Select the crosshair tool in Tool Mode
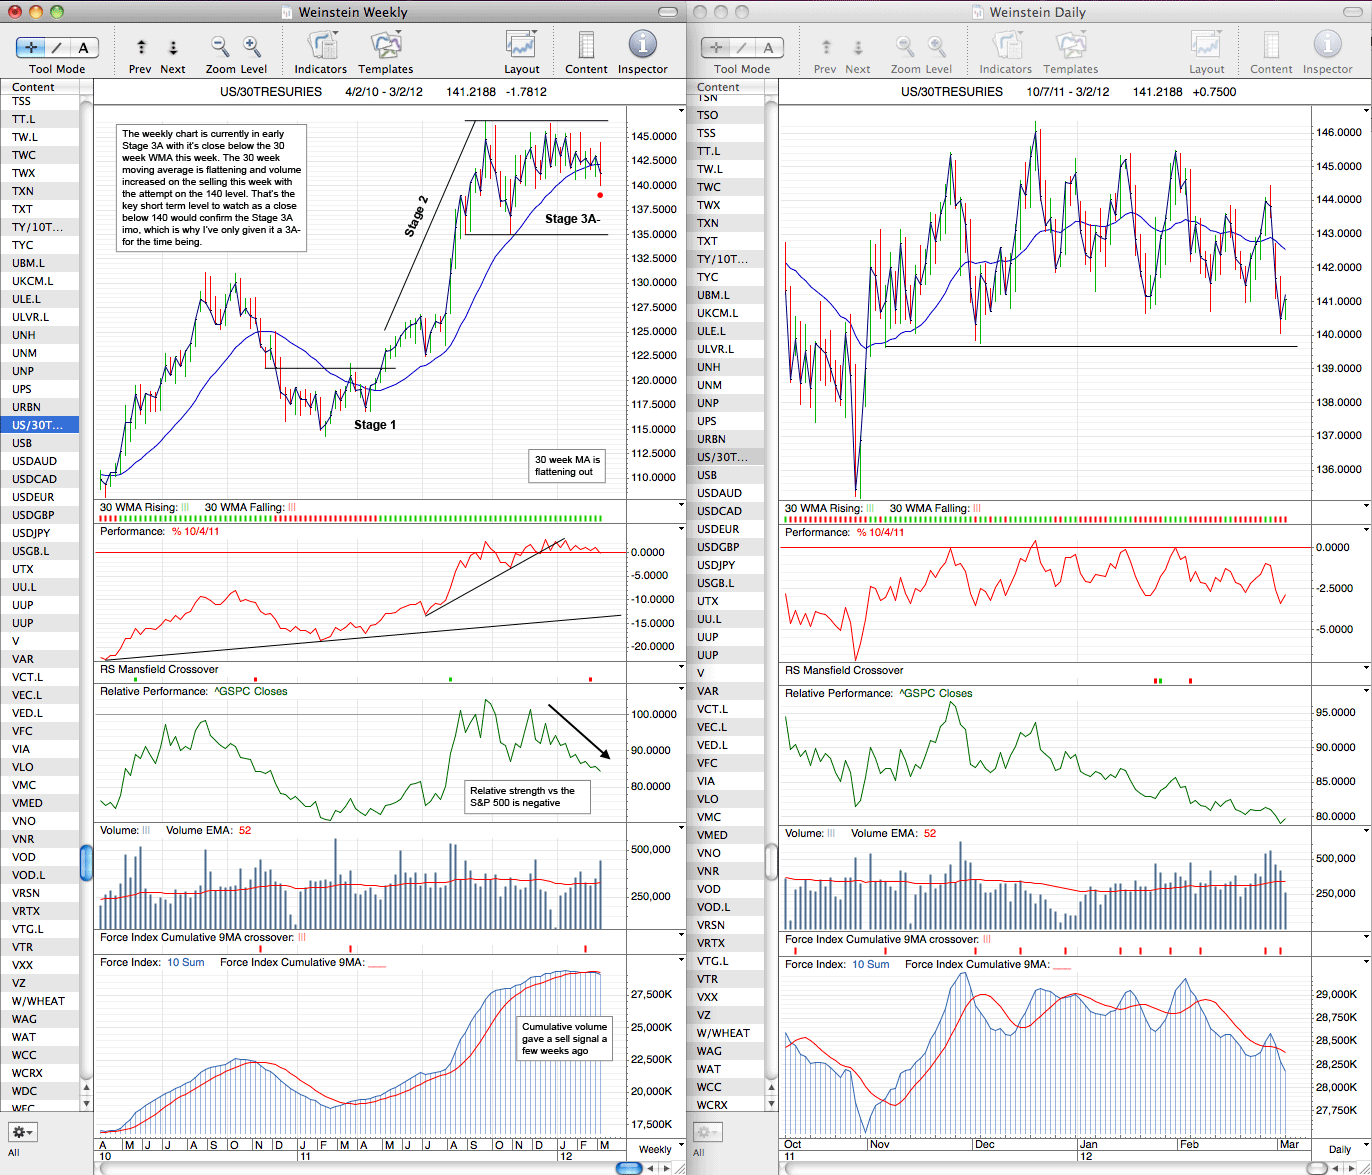The width and height of the screenshot is (1372, 1175). 31,47
